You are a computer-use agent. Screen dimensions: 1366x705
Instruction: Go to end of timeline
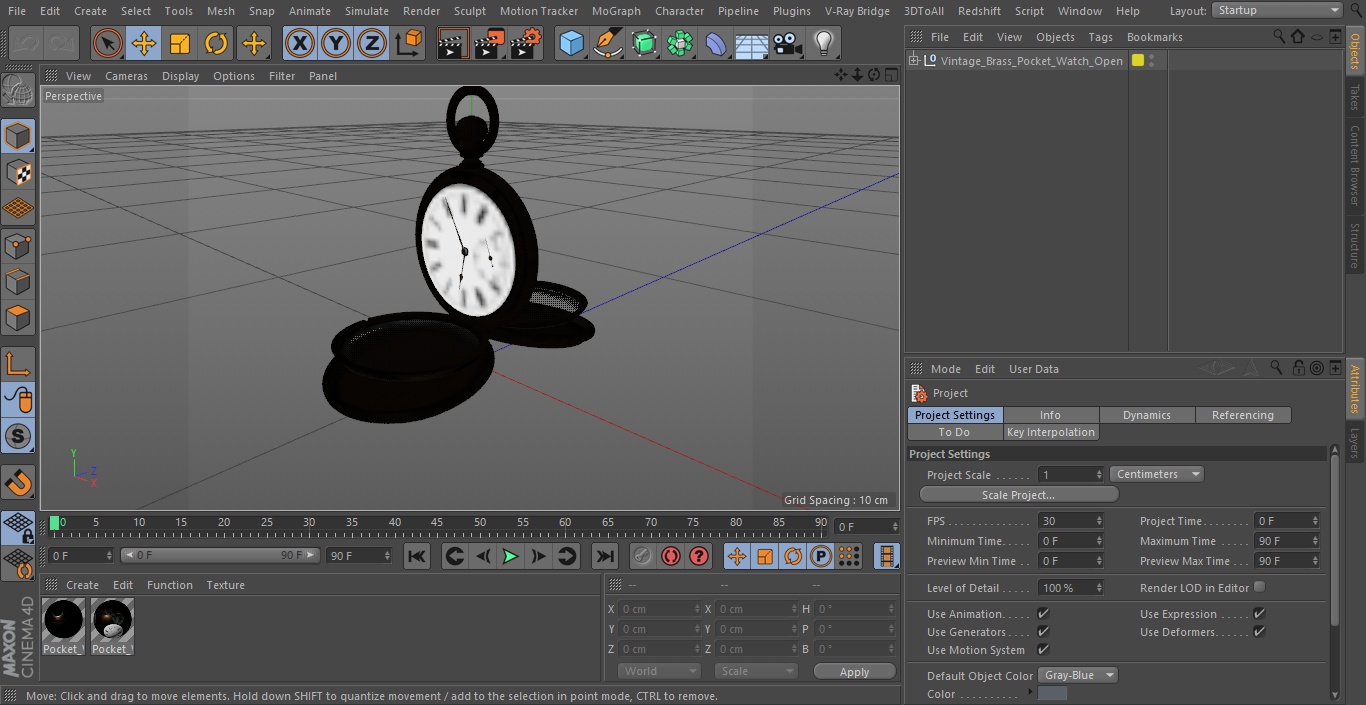604,556
